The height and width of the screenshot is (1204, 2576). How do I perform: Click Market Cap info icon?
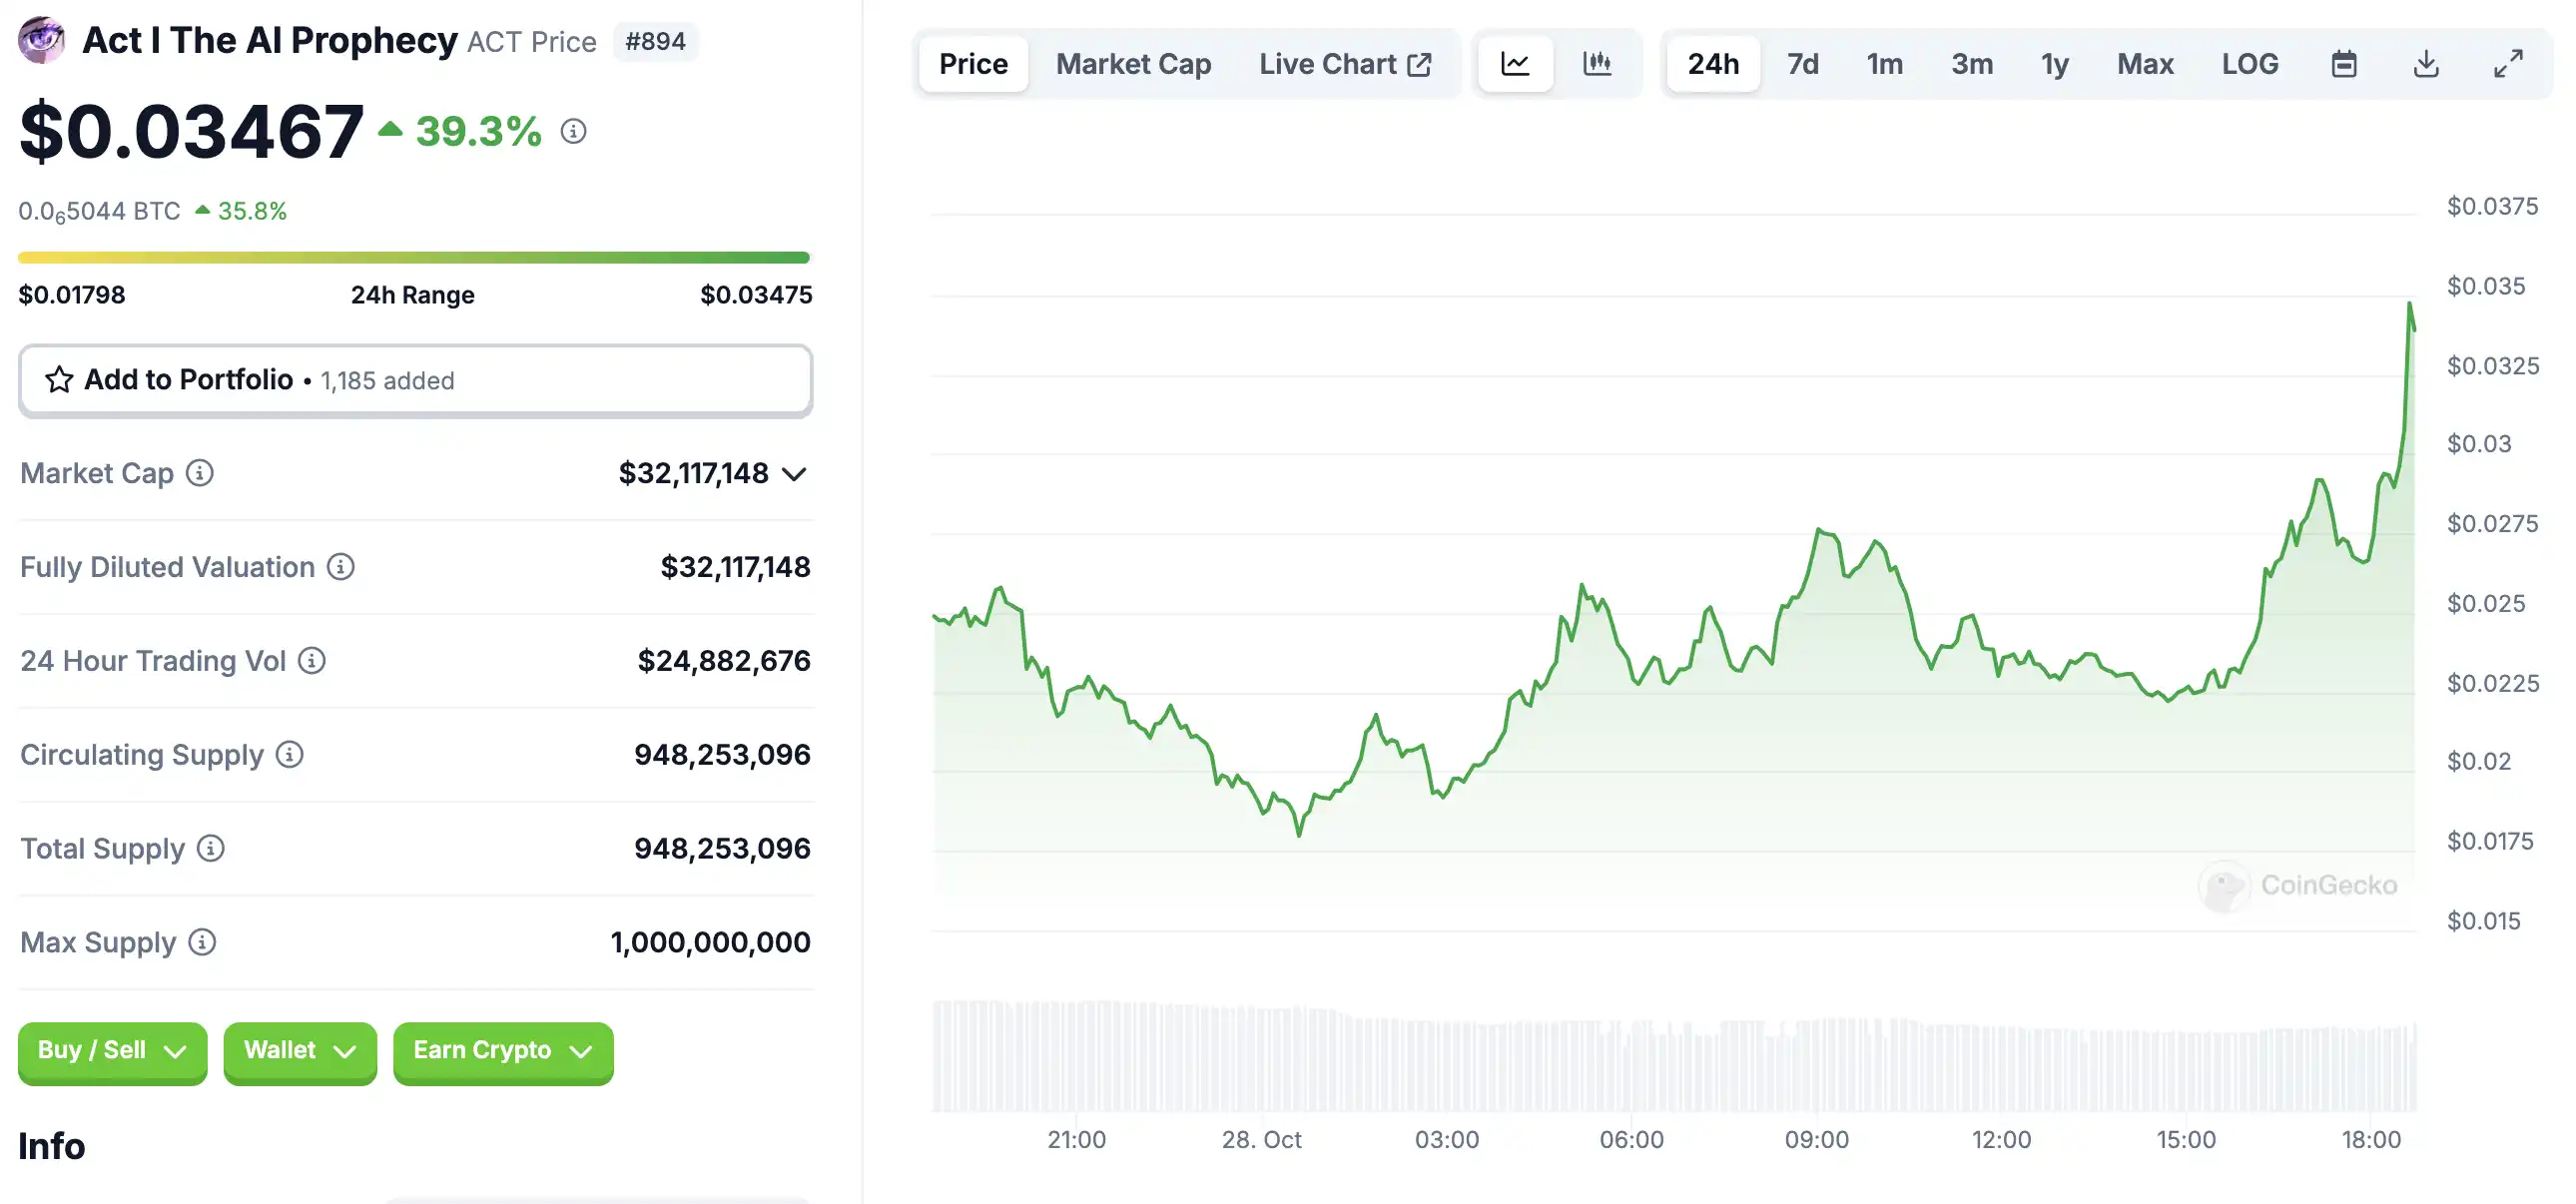pos(200,473)
